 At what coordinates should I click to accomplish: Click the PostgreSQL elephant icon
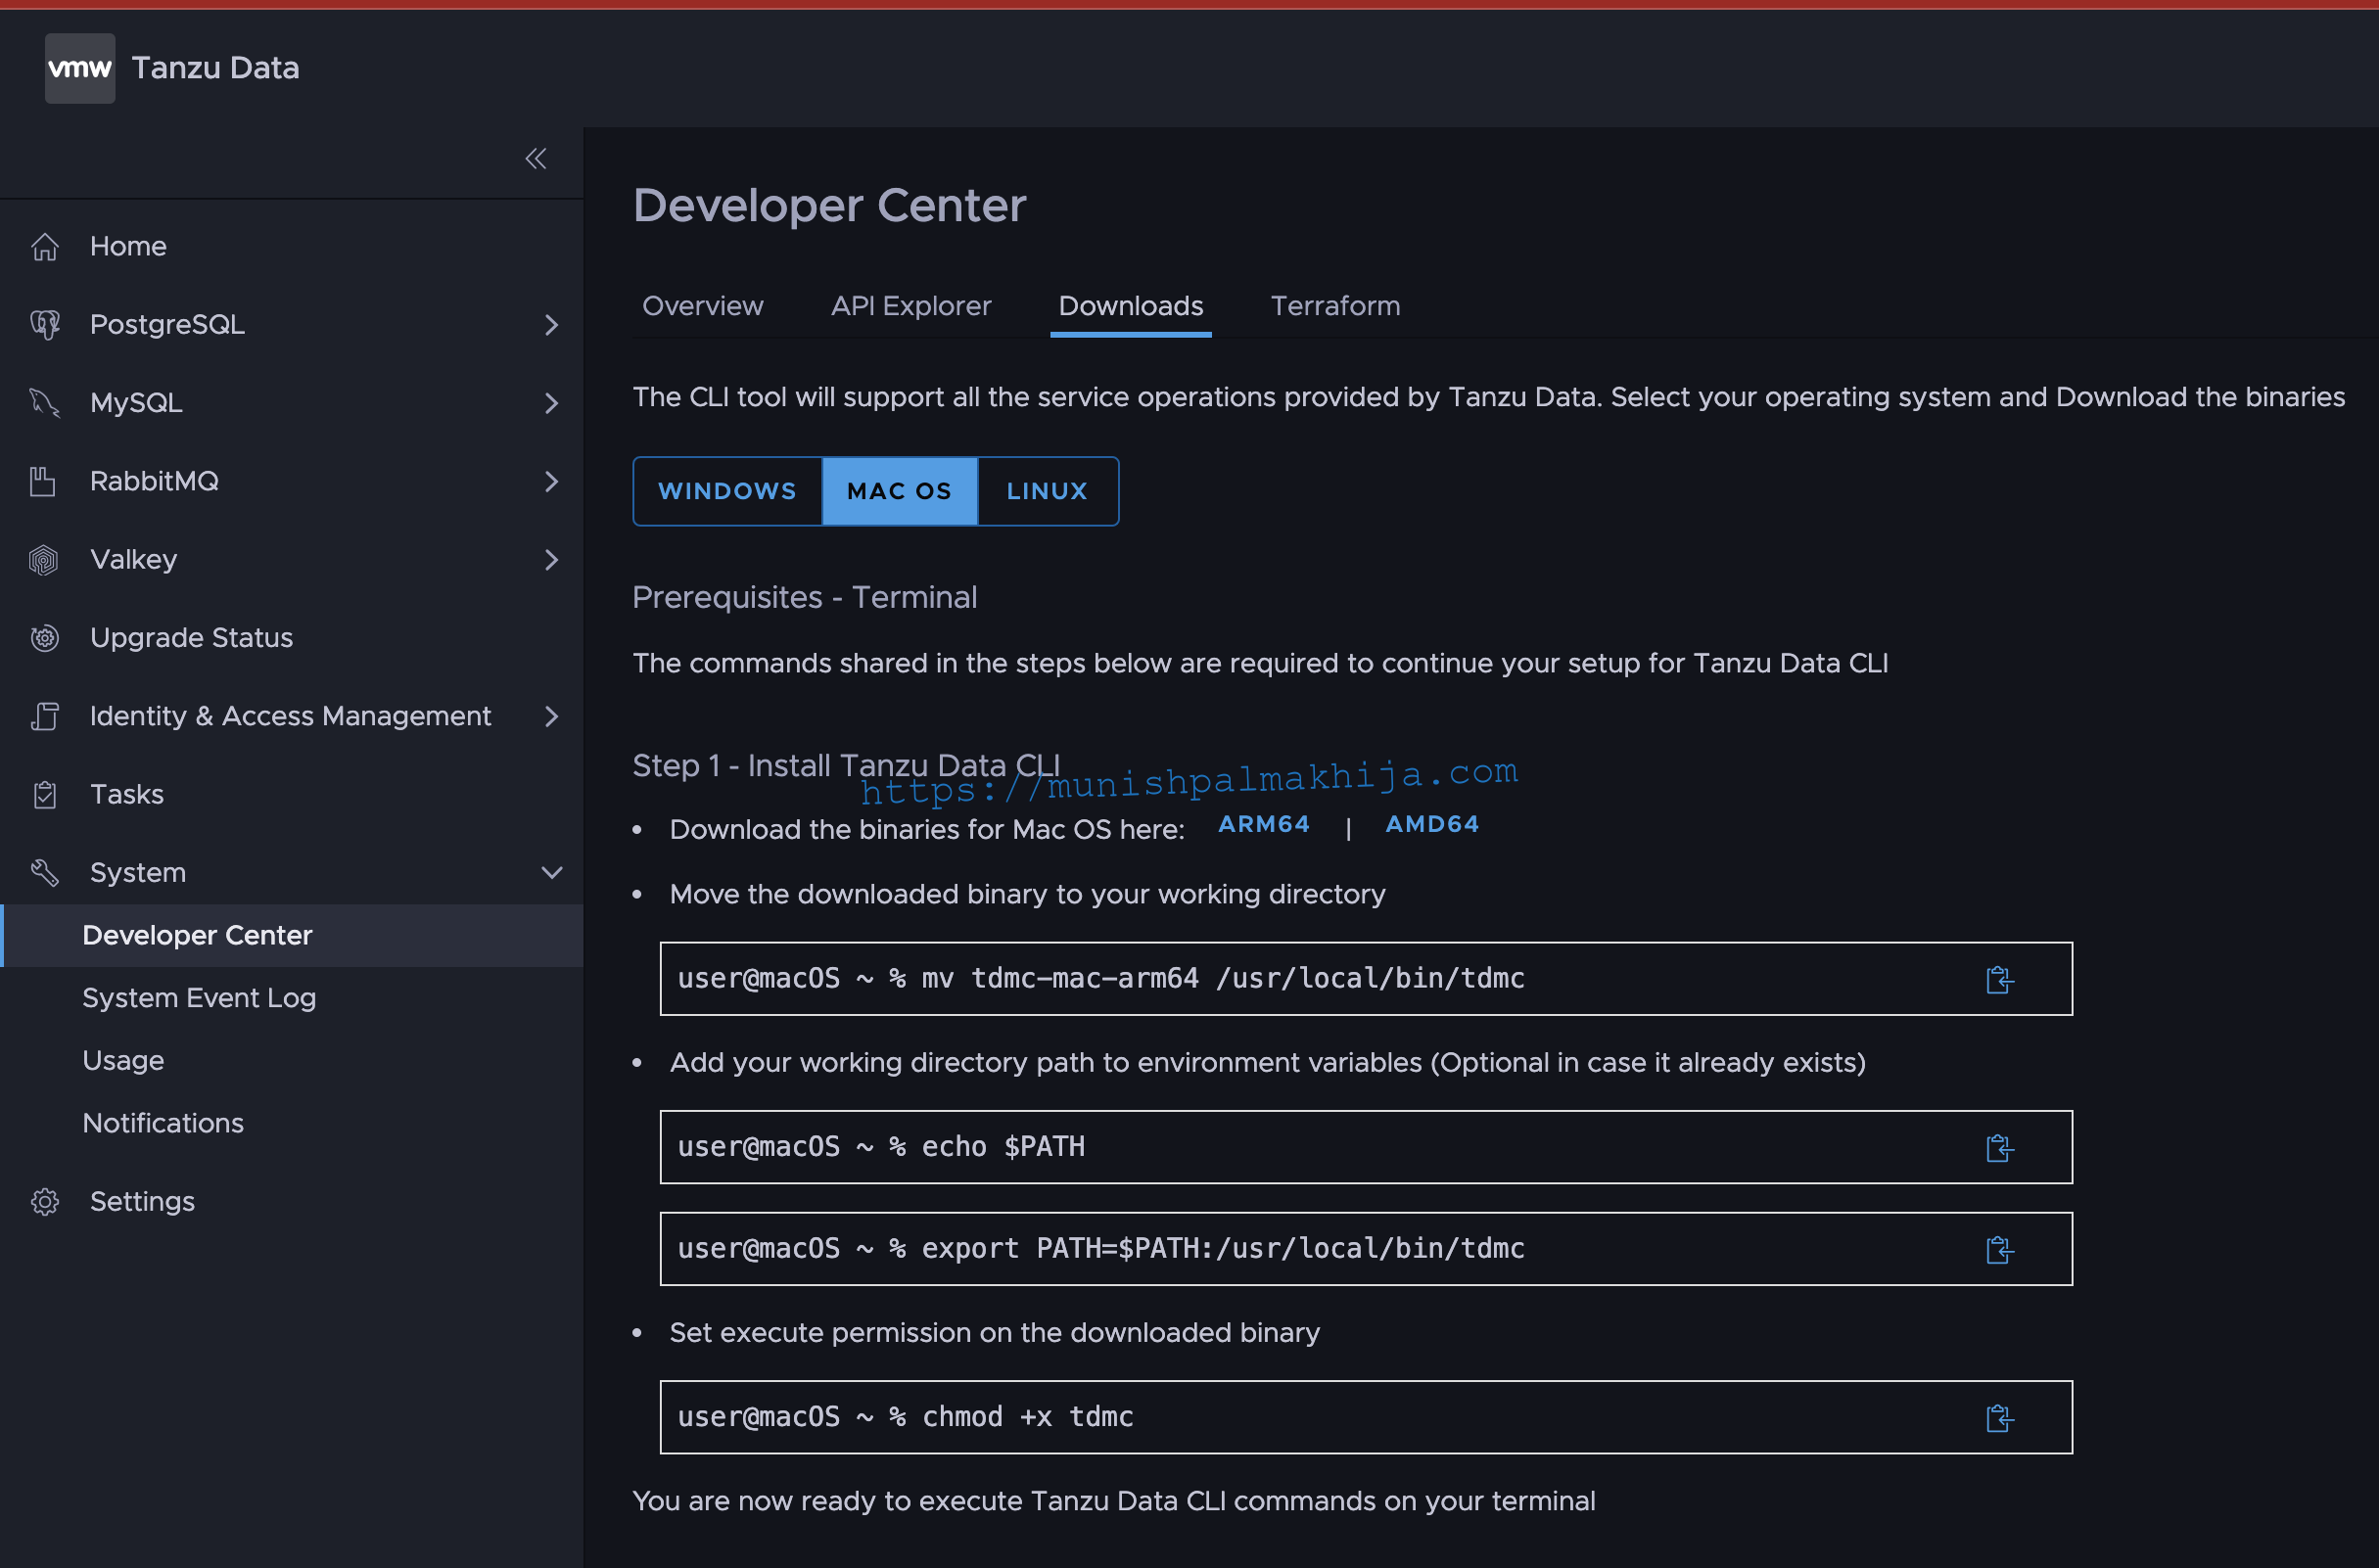(45, 324)
